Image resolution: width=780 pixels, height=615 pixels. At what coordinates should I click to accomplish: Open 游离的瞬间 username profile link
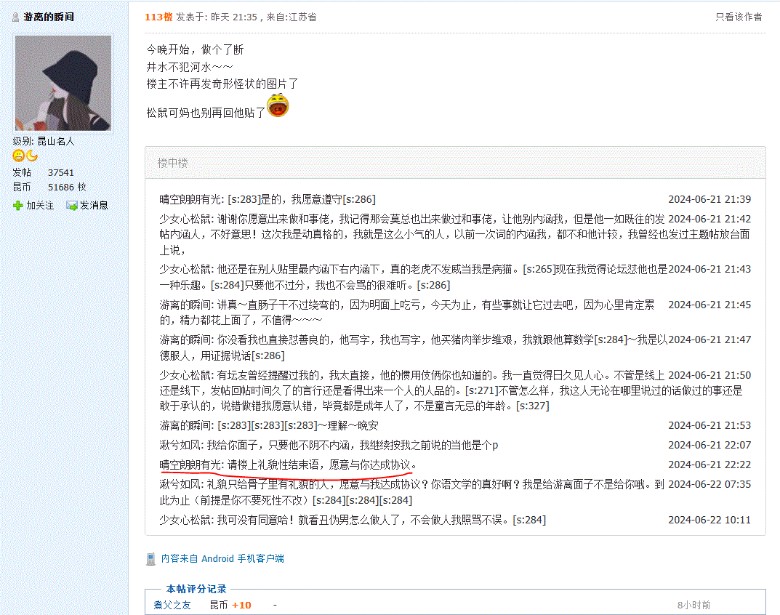click(x=49, y=17)
